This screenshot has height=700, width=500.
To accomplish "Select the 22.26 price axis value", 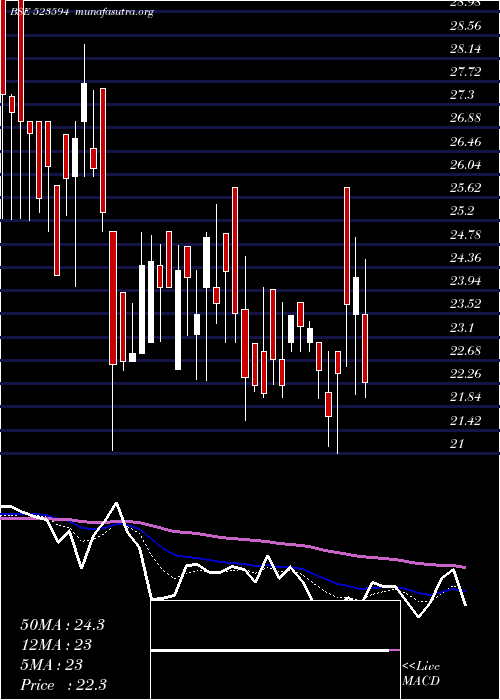I will [x=466, y=374].
